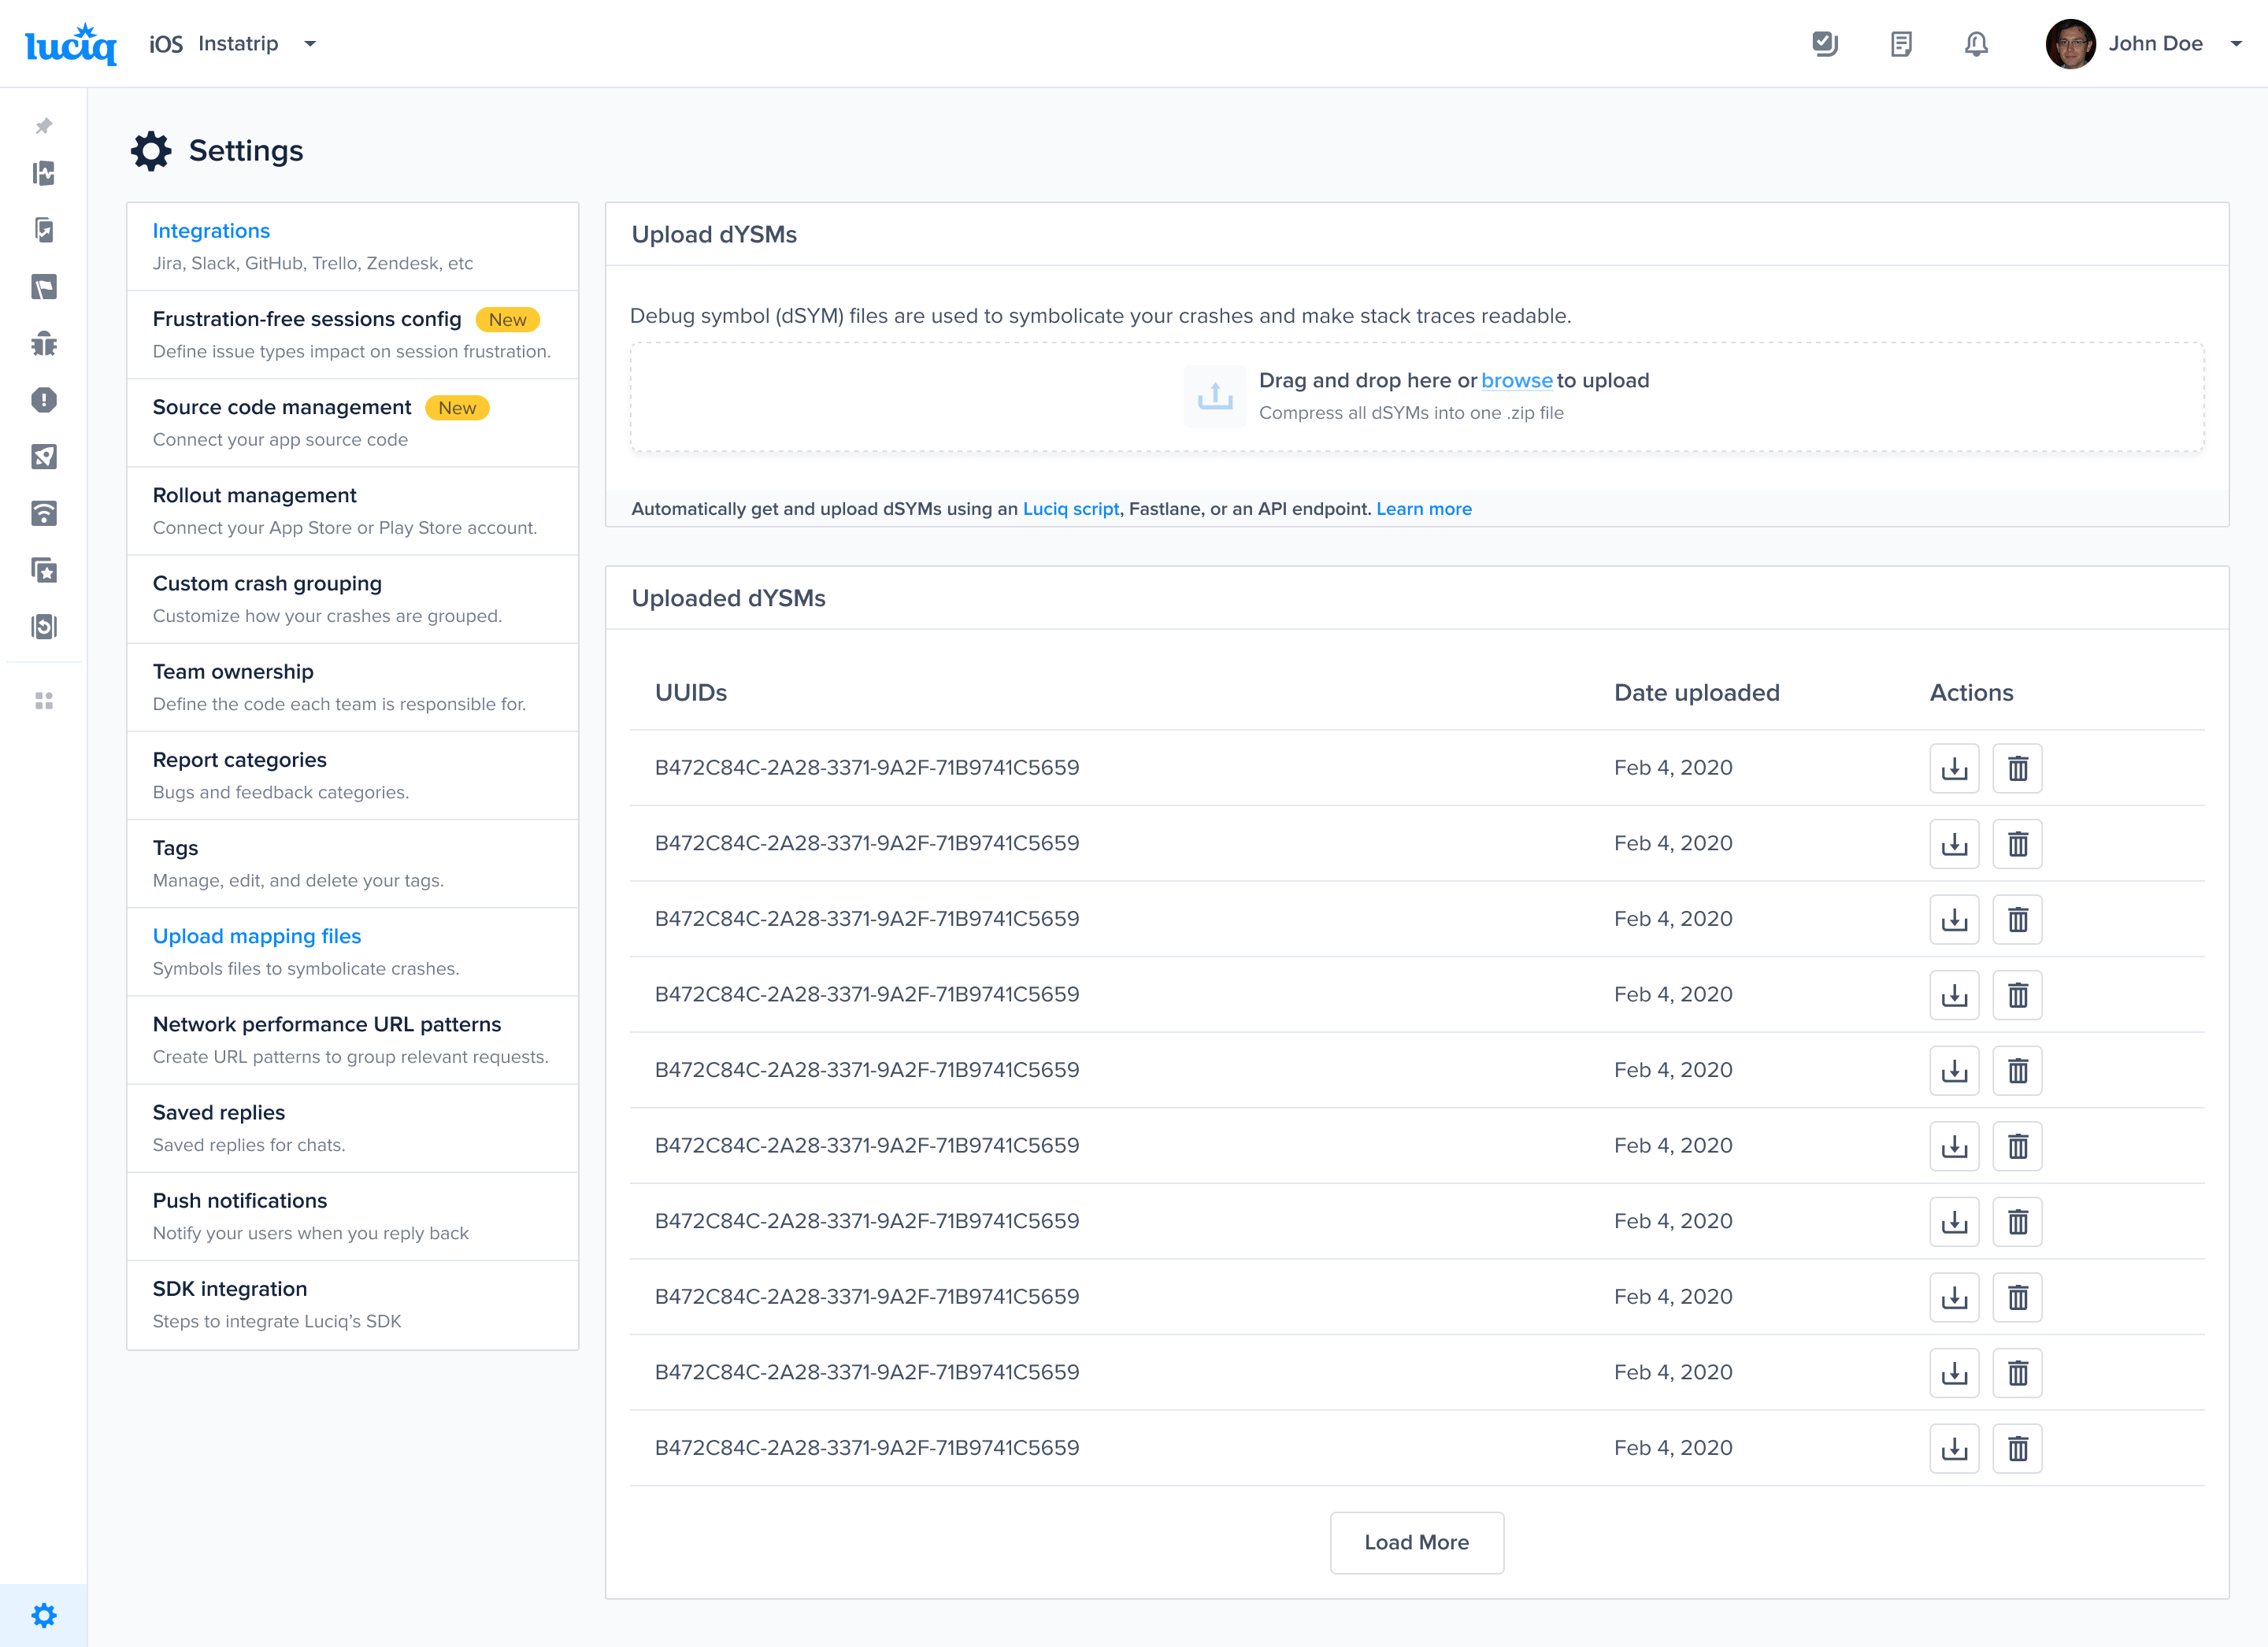Click John Doe's avatar picture
This screenshot has width=2268, height=1647.
pyautogui.click(x=2070, y=44)
